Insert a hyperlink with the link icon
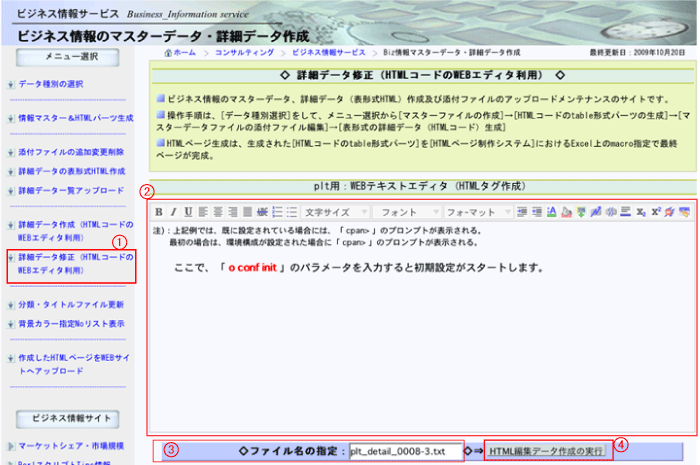The image size is (700, 465). pyautogui.click(x=596, y=212)
